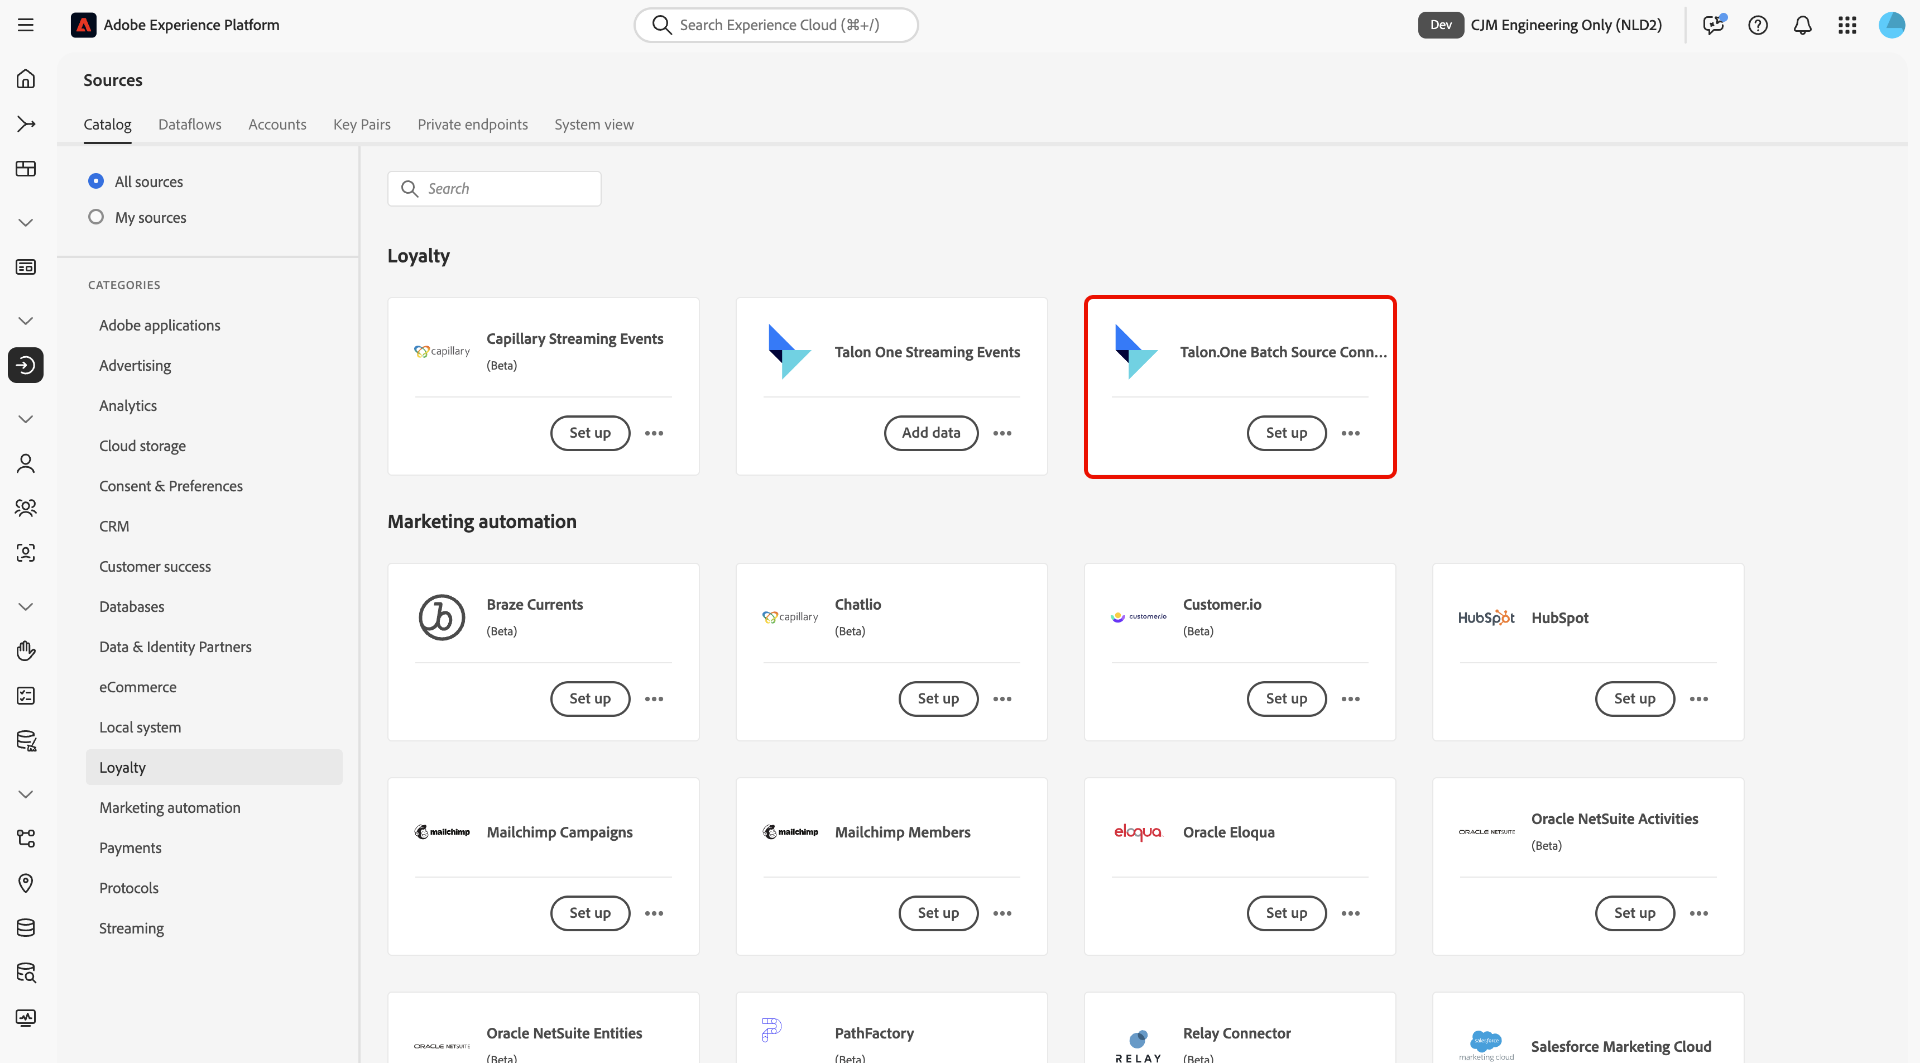Viewport: 1920px width, 1063px height.
Task: Open more options for Talon One Streaming Events
Action: (1002, 433)
